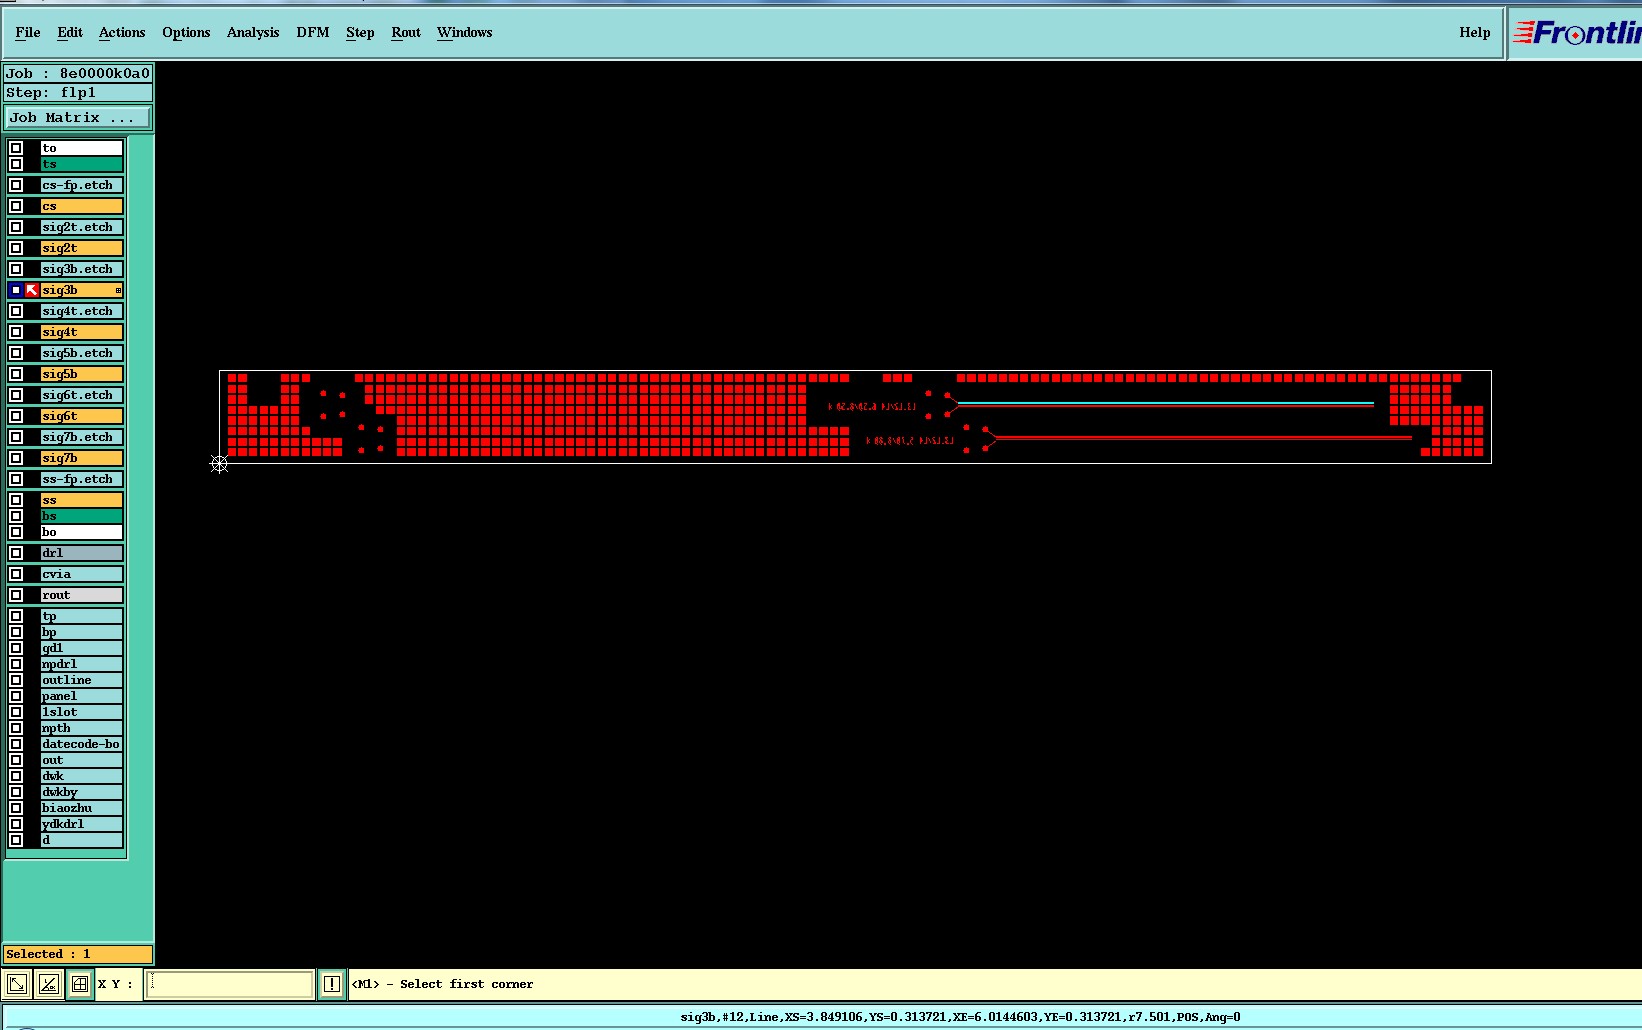Select the dwkby layer name
Image resolution: width=1642 pixels, height=1030 pixels.
click(82, 792)
